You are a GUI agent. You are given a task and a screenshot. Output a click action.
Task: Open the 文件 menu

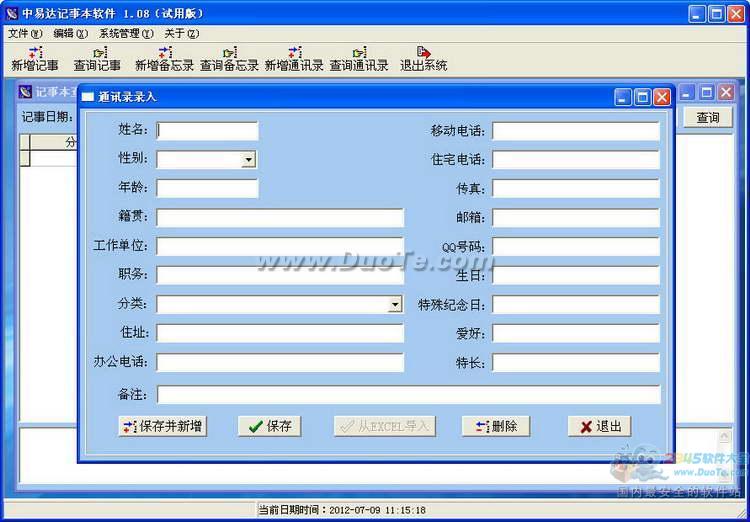point(25,33)
